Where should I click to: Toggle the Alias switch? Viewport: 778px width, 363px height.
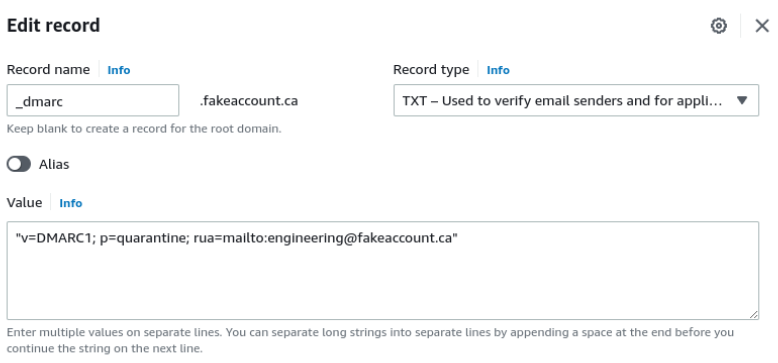[19, 164]
